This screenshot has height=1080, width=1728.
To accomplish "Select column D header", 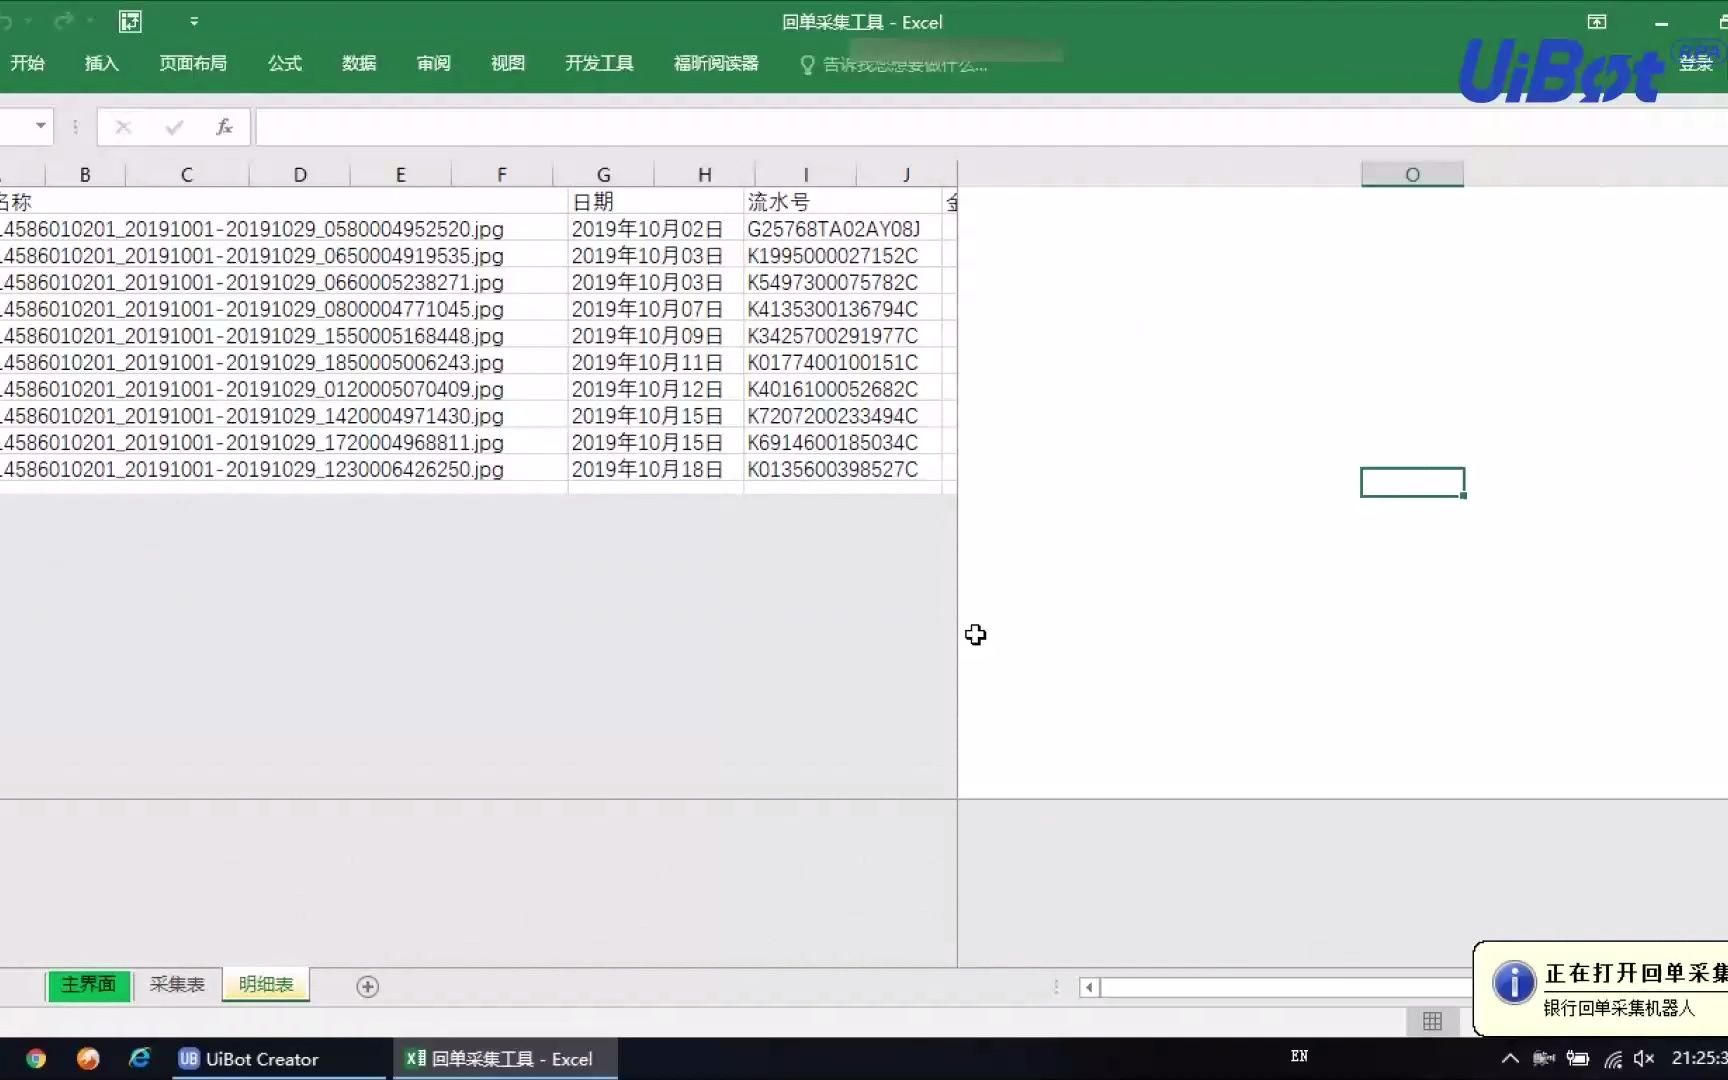I will click(300, 174).
